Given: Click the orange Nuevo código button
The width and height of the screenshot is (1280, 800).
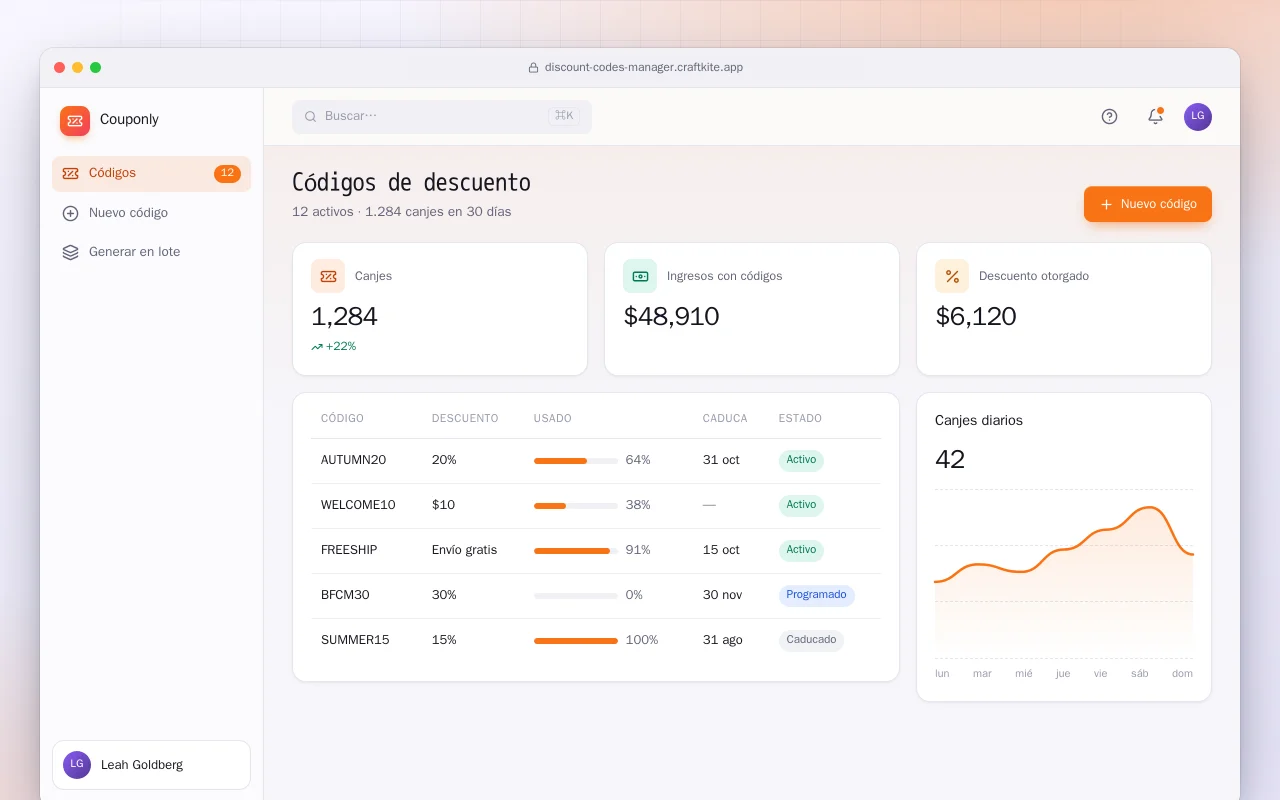Looking at the screenshot, I should coord(1148,204).
